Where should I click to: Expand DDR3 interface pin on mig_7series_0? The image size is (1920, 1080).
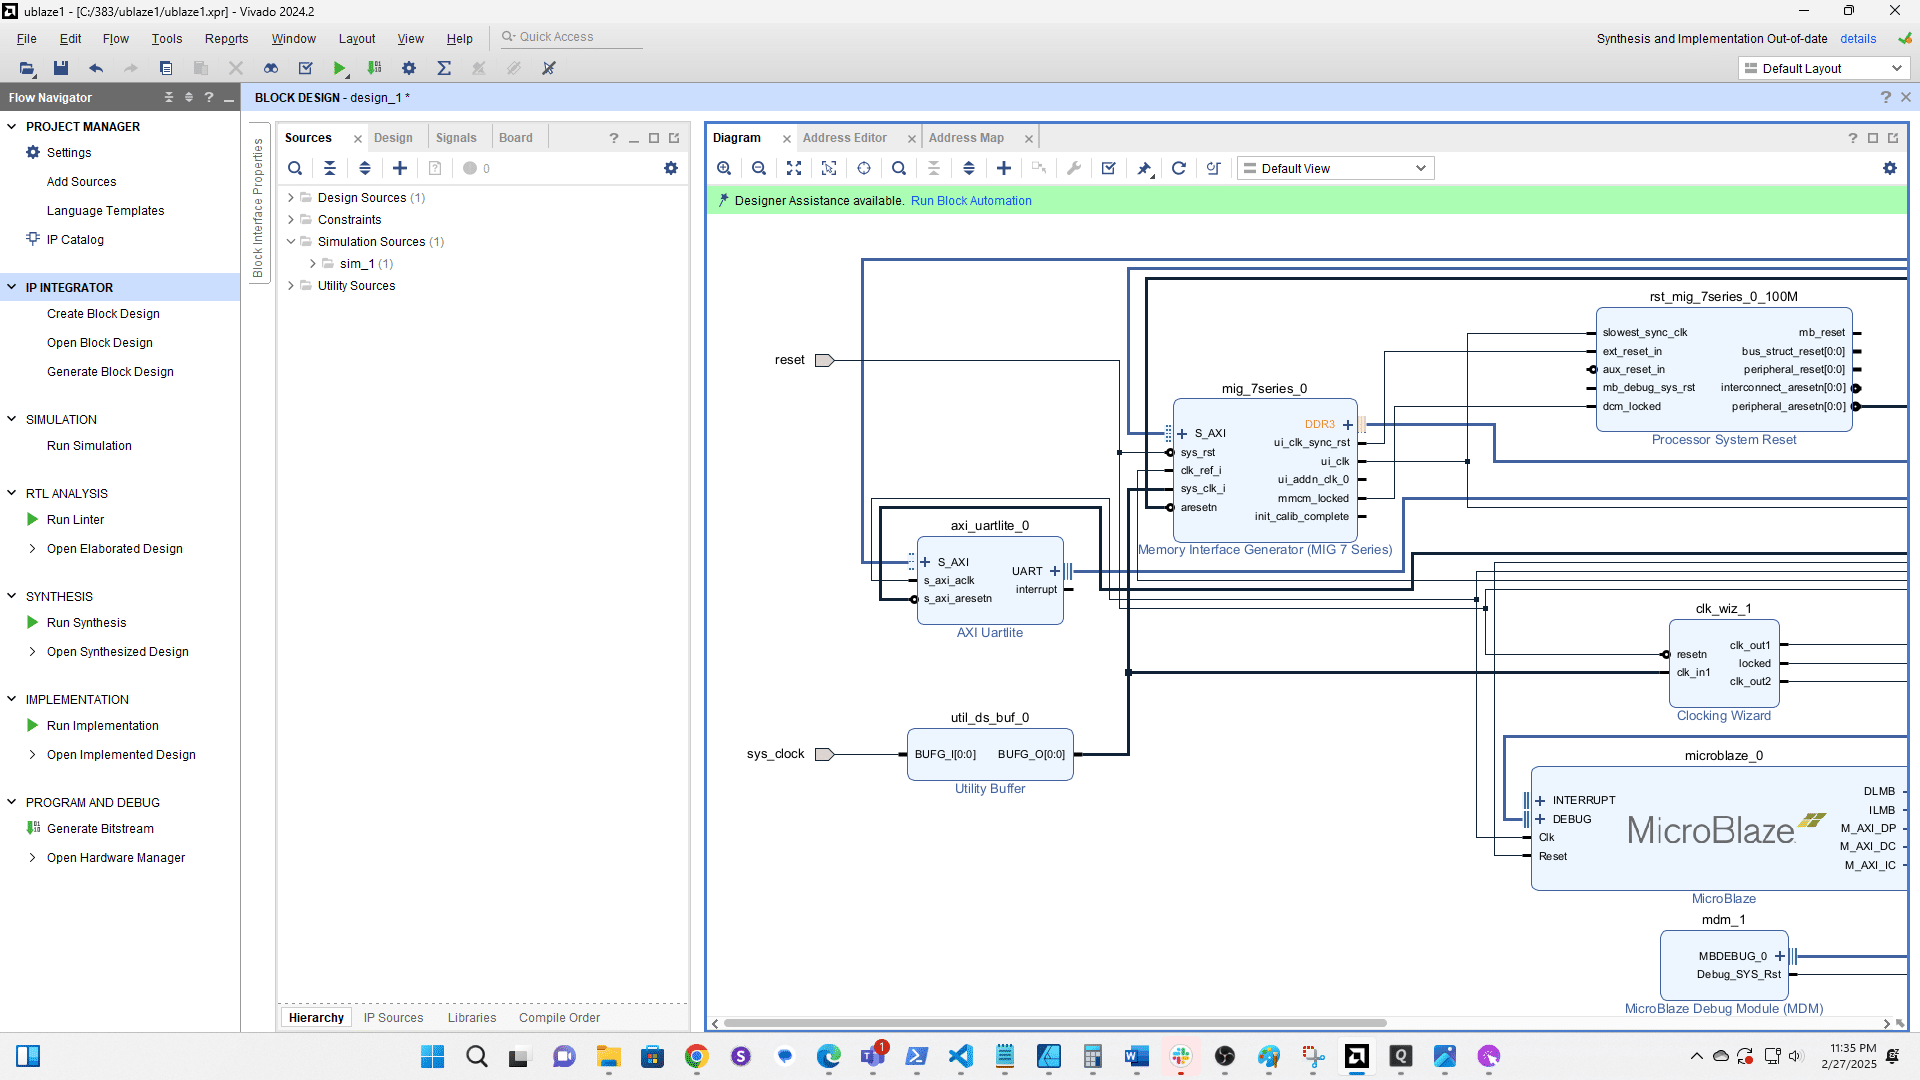pyautogui.click(x=1348, y=425)
